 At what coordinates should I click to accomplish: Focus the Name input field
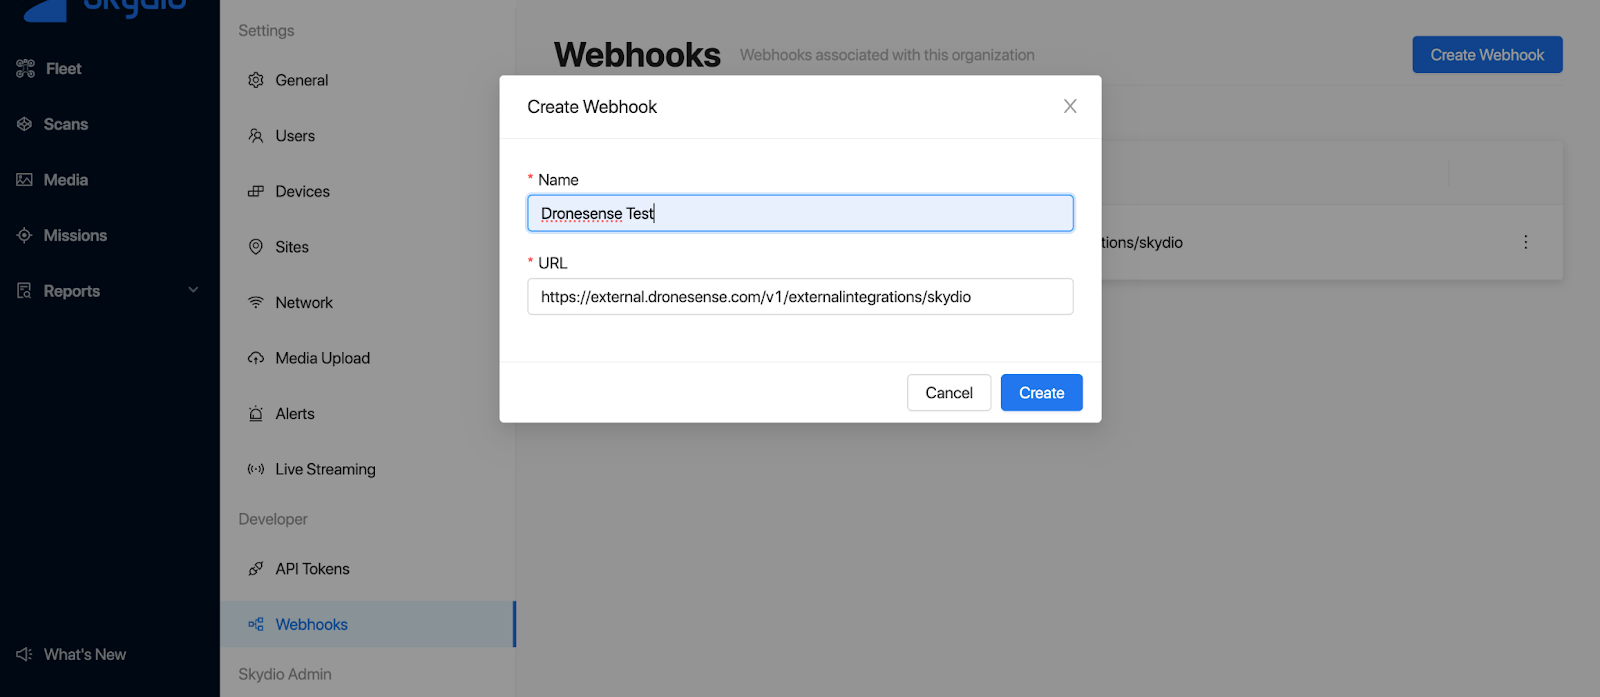pos(800,213)
